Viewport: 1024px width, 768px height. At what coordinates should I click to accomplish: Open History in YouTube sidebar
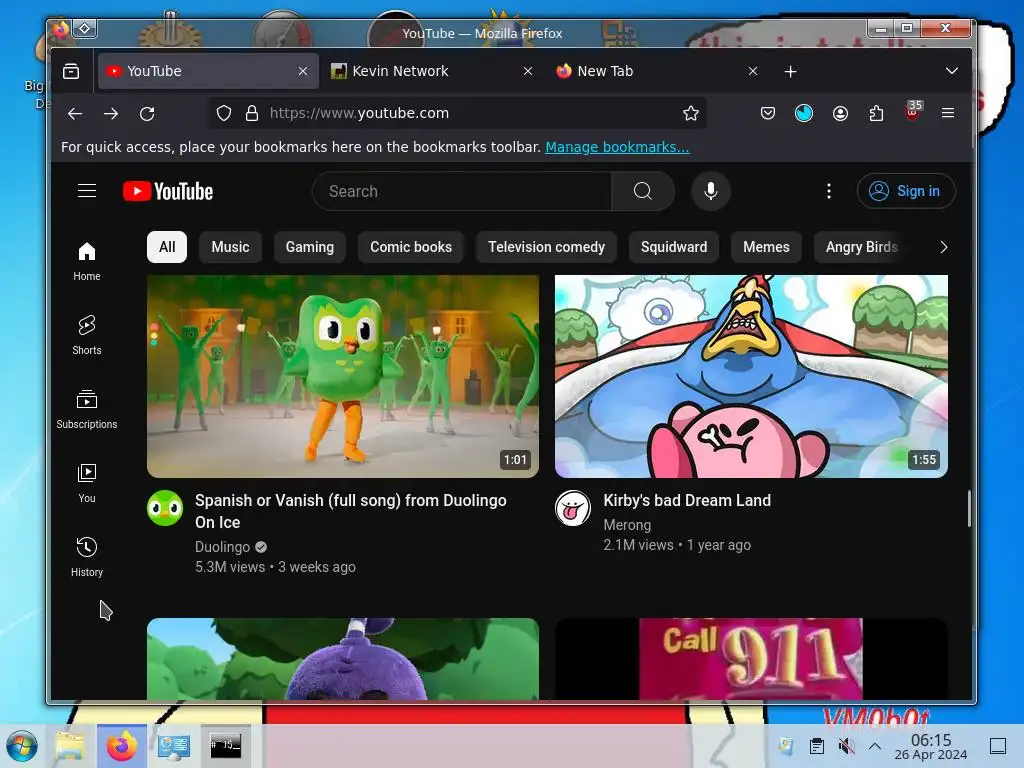[x=87, y=556]
